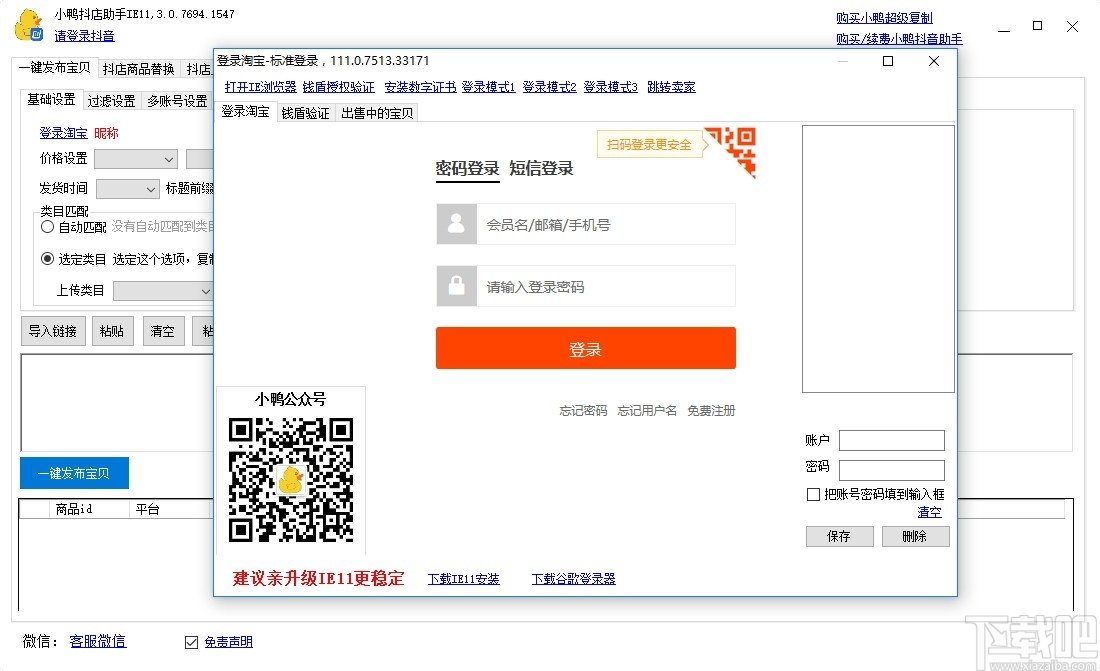1100x671 pixels.
Task: Click the yellow duck app logo
Action: coord(29,25)
